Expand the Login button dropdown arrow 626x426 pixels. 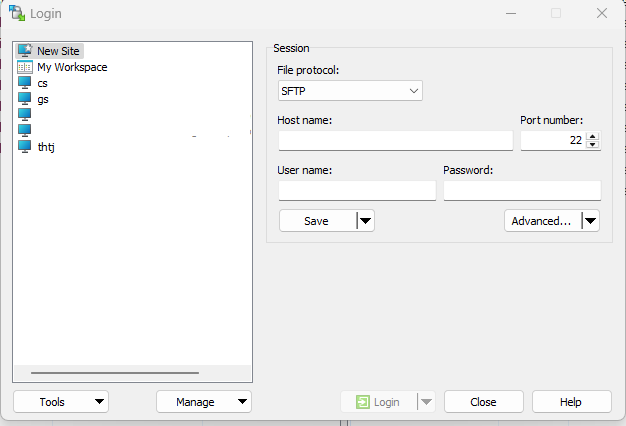pos(426,402)
